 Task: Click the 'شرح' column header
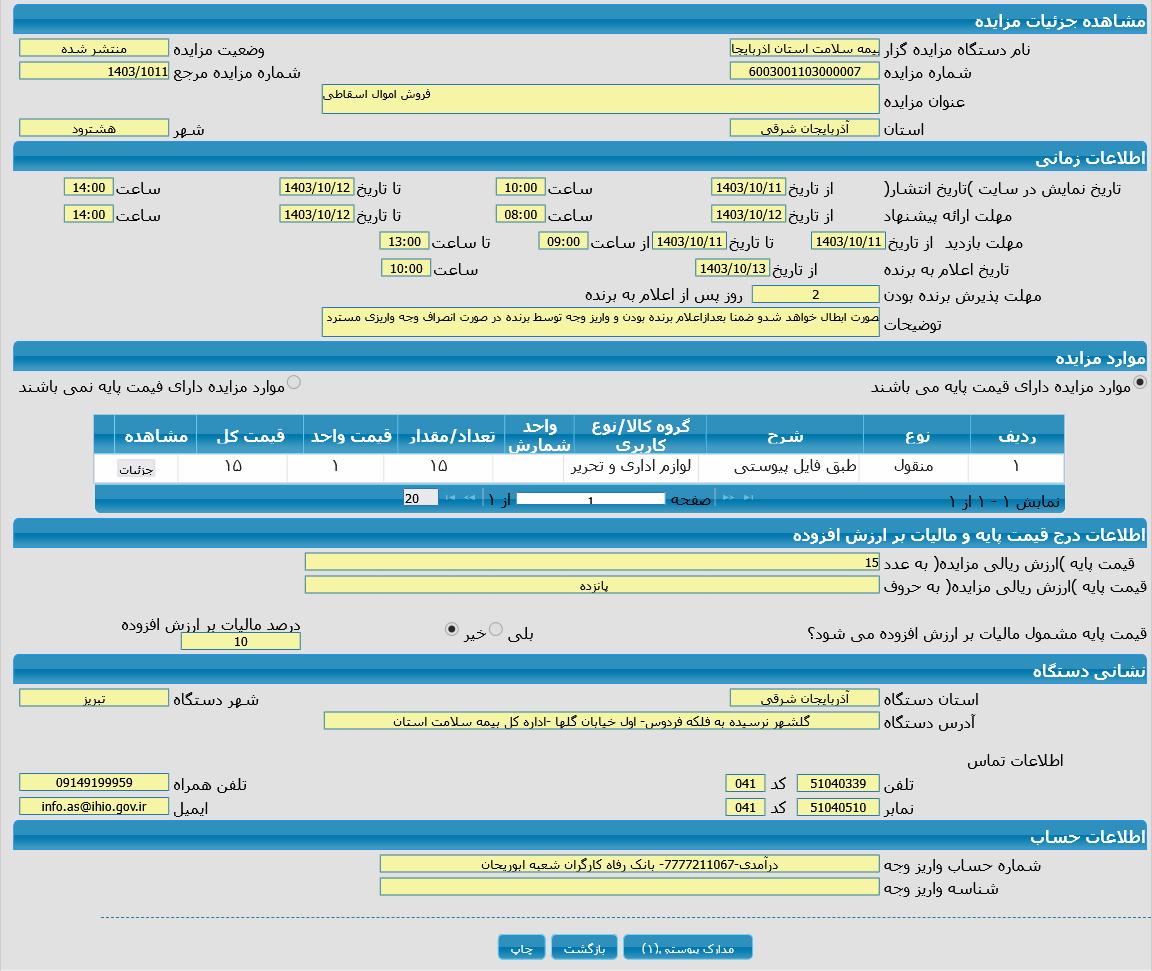pyautogui.click(x=785, y=435)
